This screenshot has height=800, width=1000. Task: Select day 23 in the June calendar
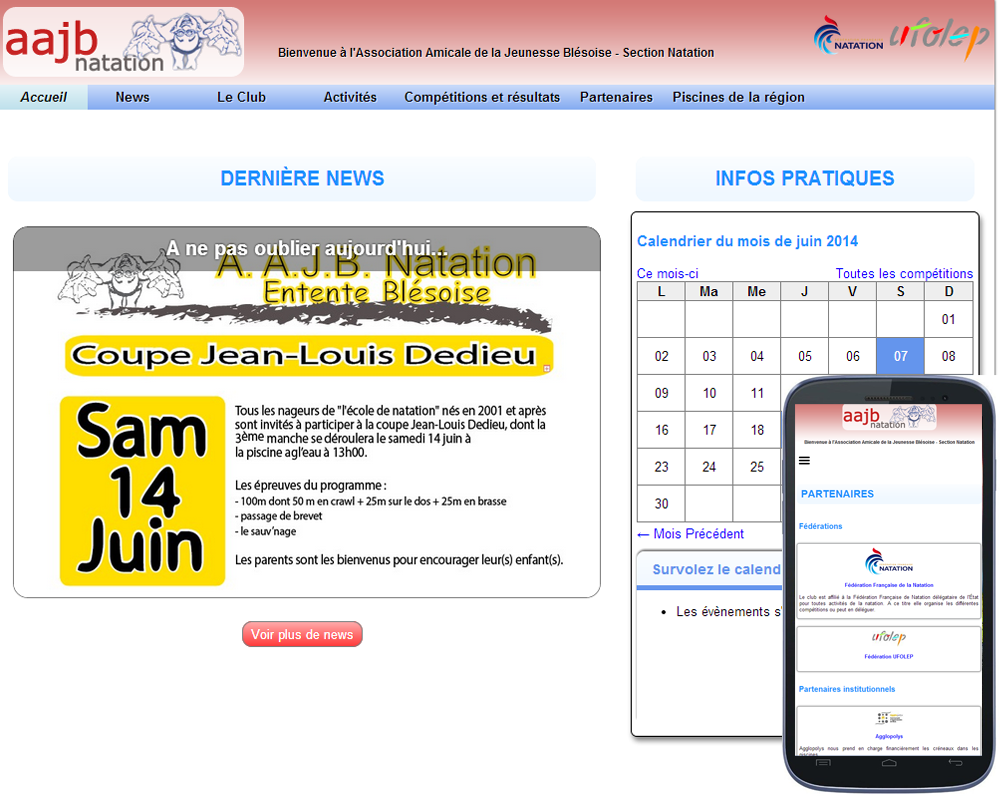point(661,467)
